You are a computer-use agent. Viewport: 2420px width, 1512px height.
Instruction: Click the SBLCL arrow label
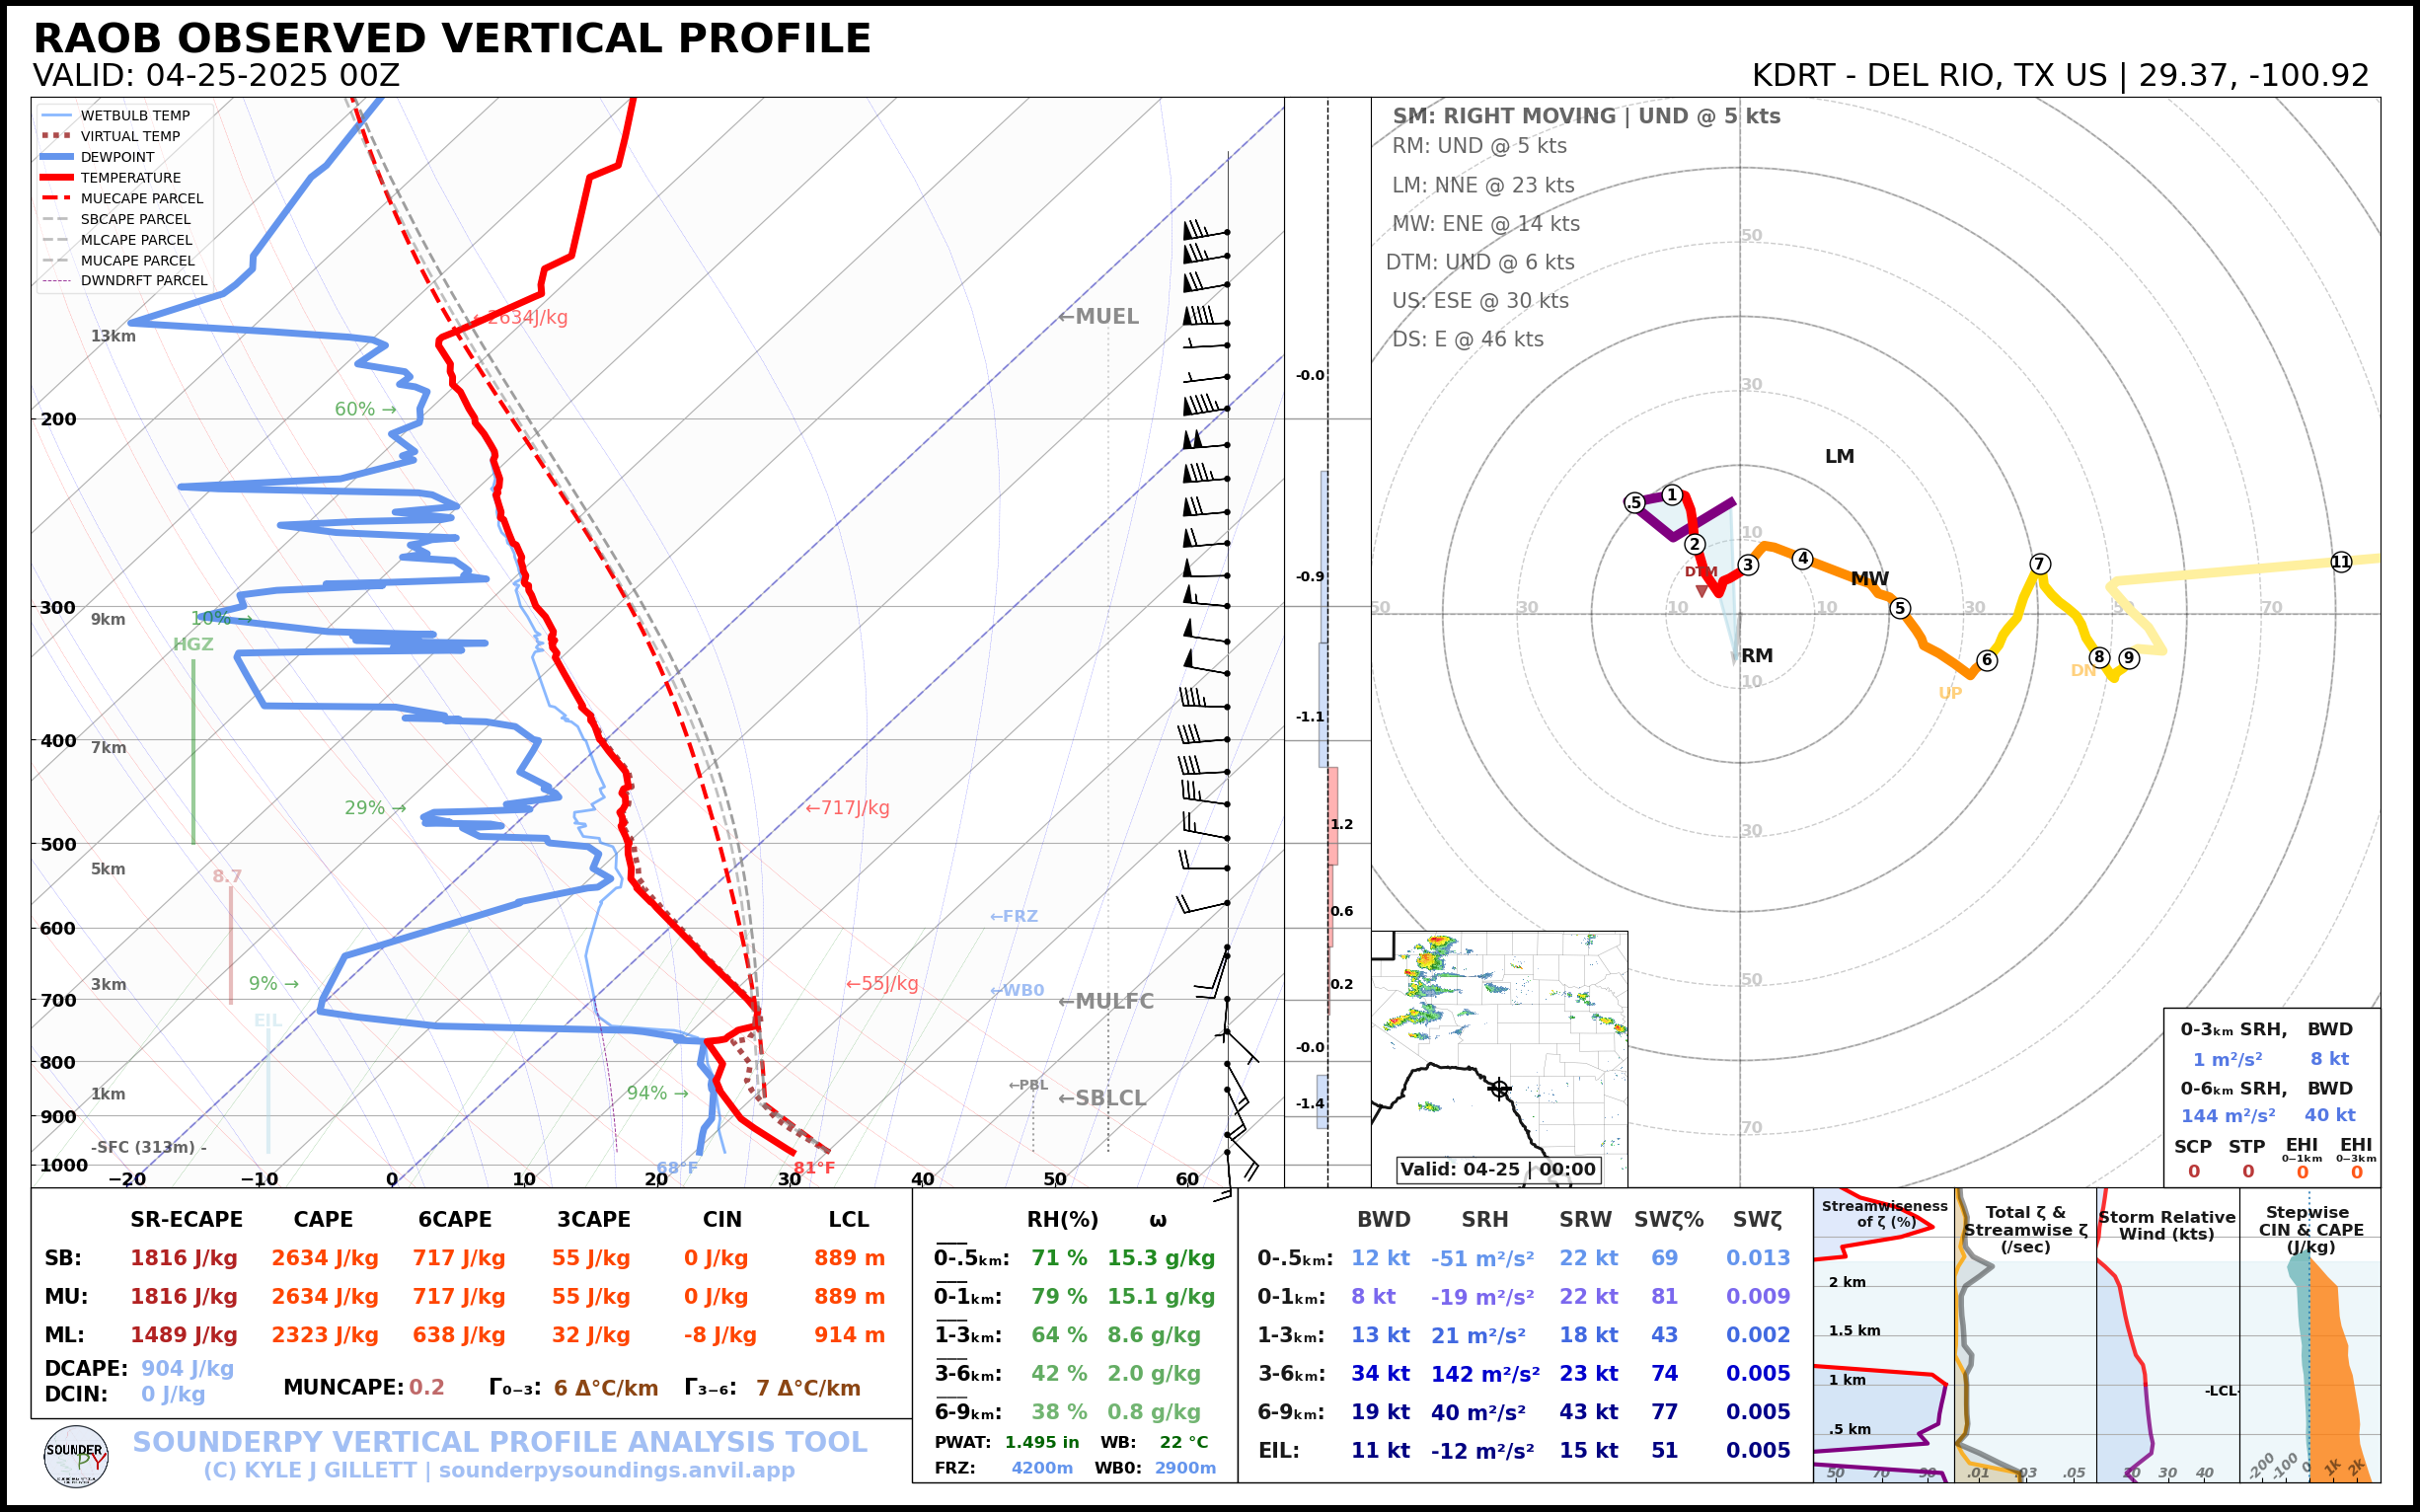pos(1102,1098)
